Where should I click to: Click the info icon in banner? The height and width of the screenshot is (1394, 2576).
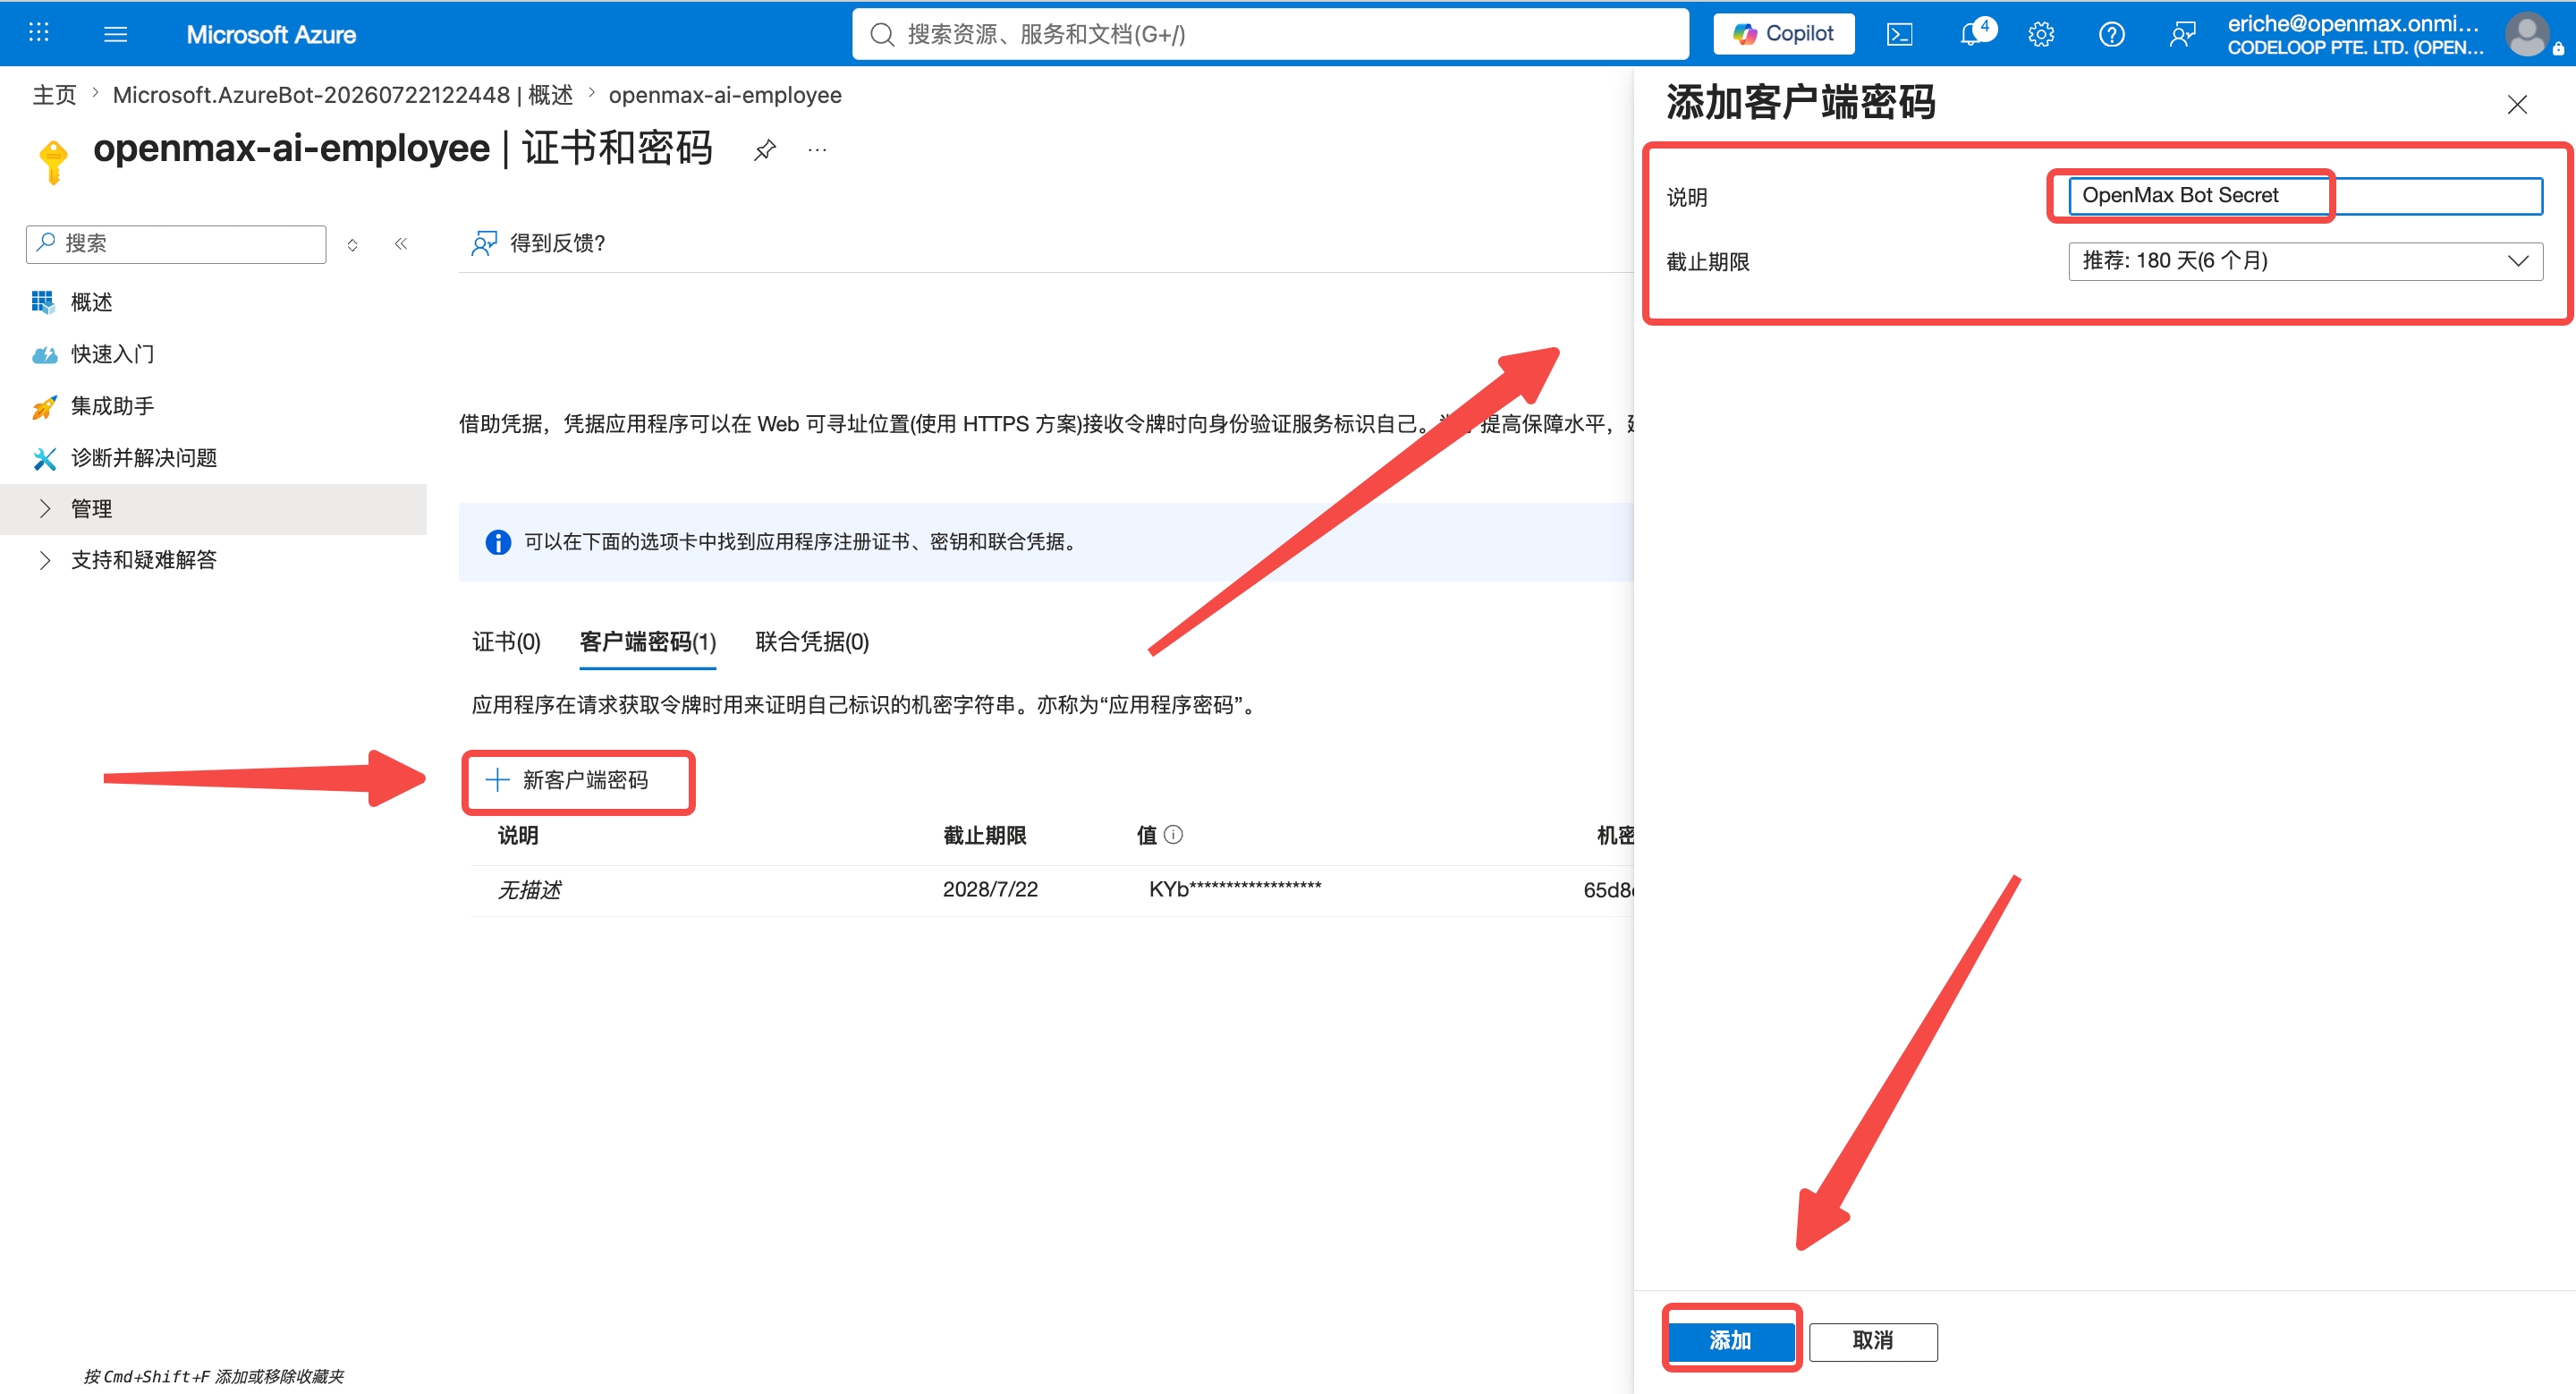pos(498,542)
